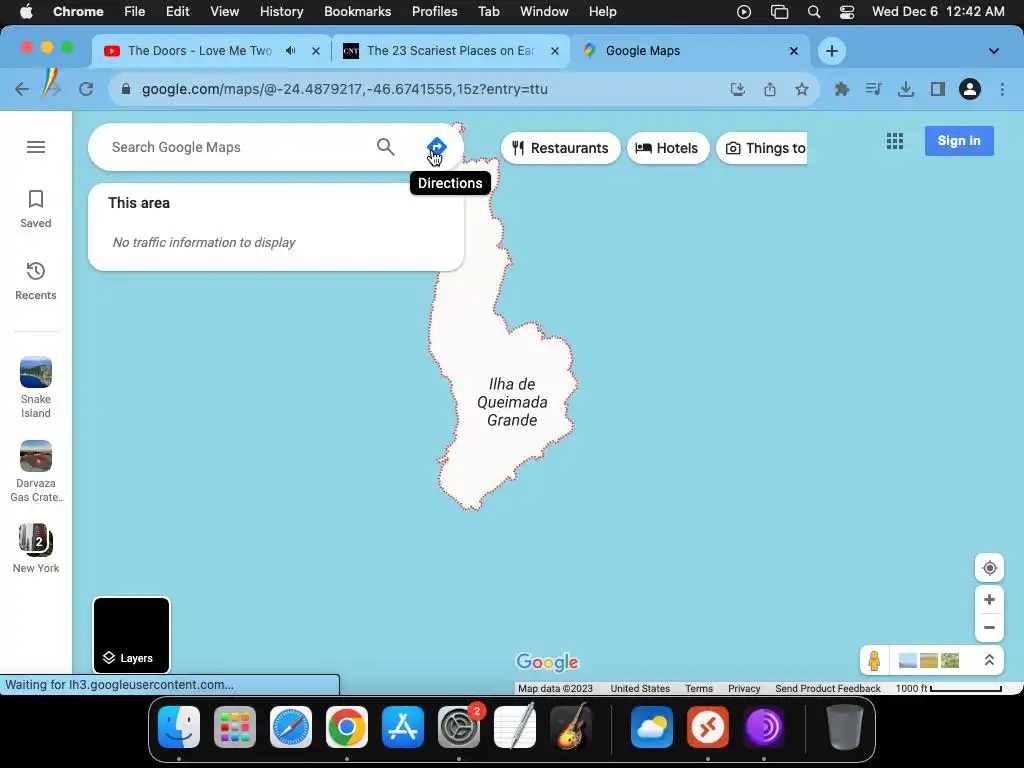1024x768 pixels.
Task: Open the History menu
Action: pos(281,12)
